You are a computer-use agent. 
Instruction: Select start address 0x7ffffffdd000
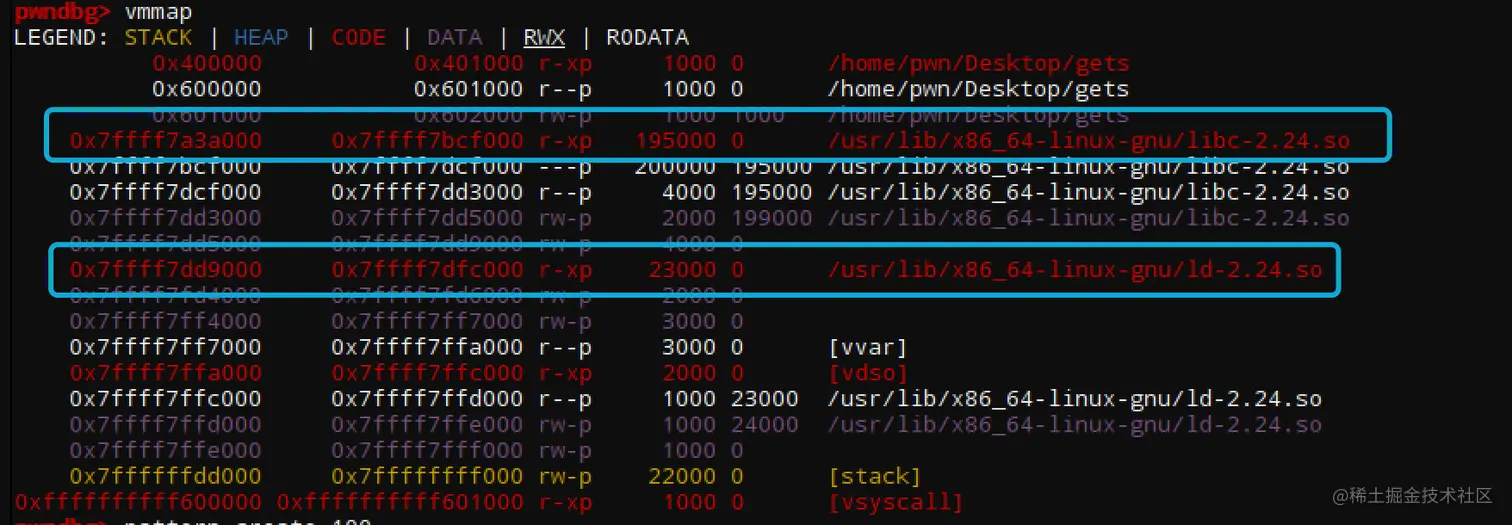click(166, 476)
